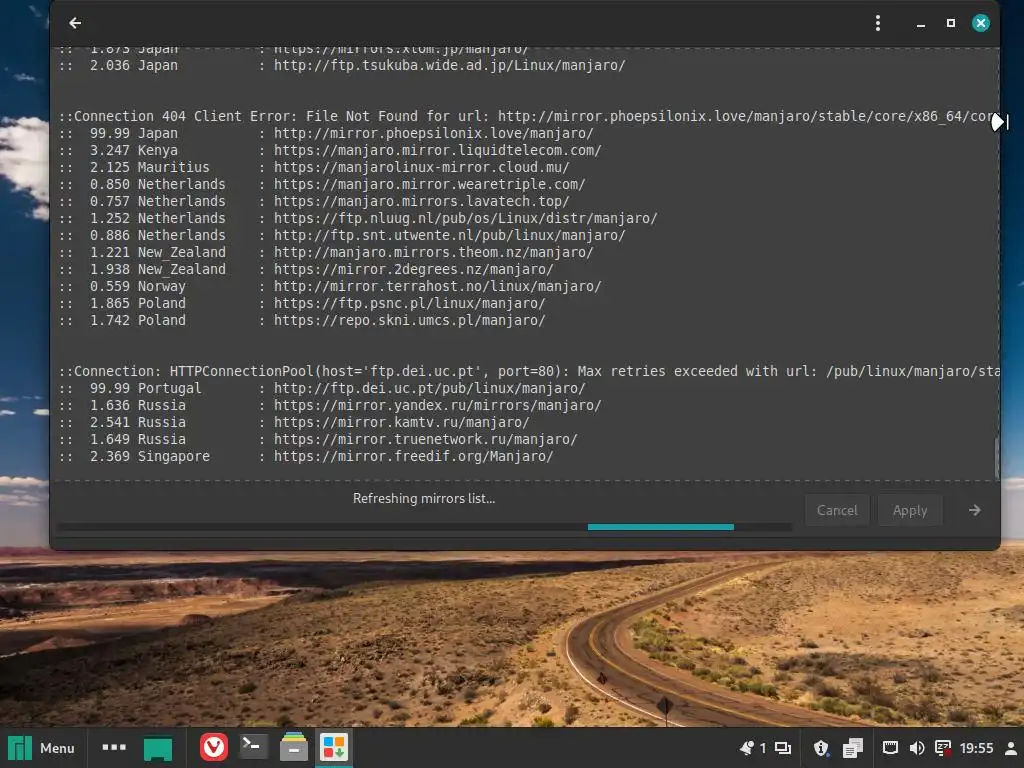Select the mirror.kamtv.ru mirror line
The height and width of the screenshot is (768, 1024).
click(295, 422)
